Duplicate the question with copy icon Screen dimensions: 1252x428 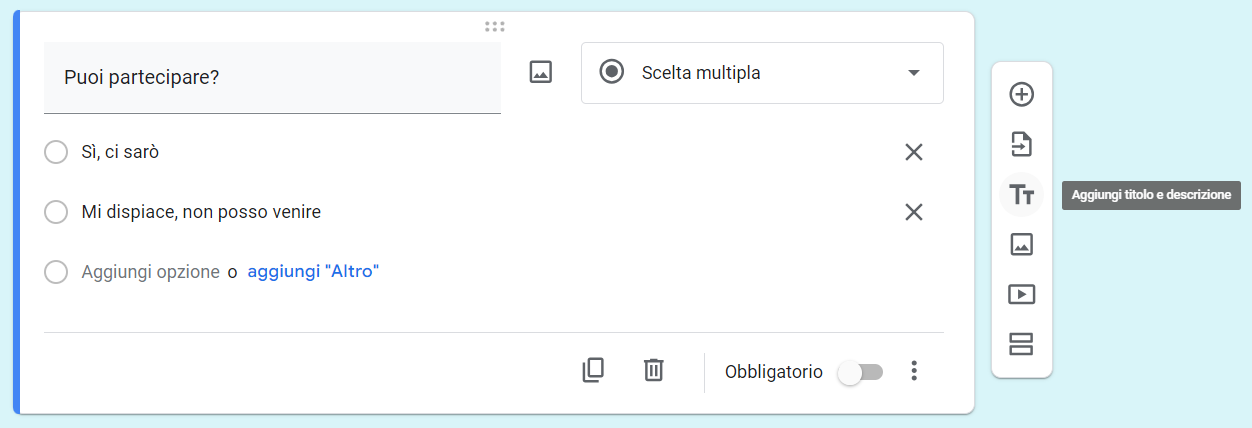click(x=593, y=371)
